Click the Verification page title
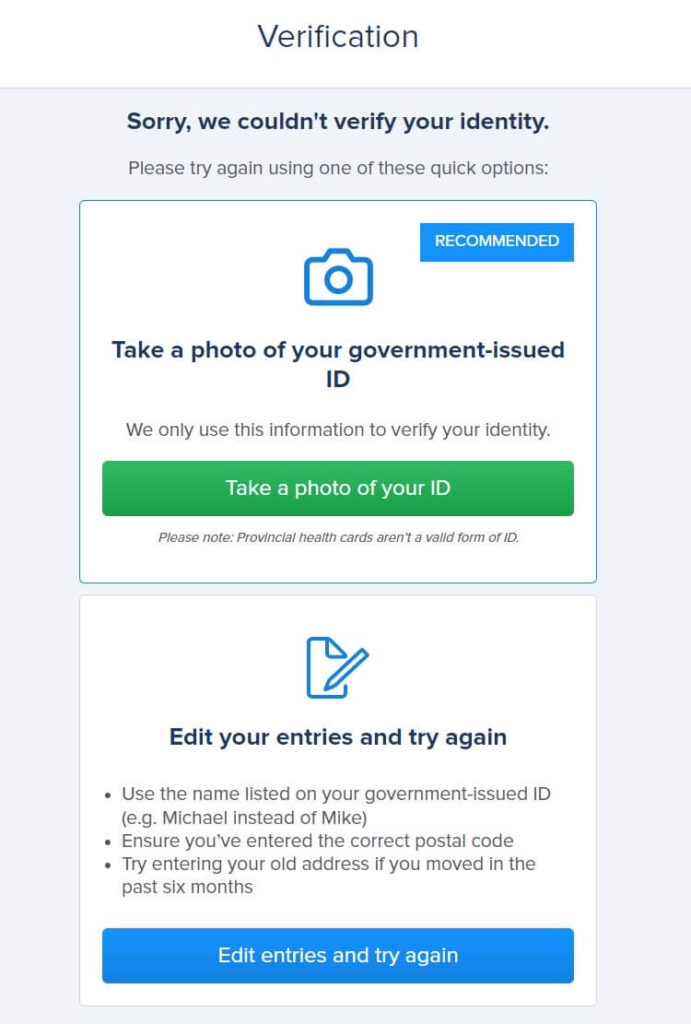Viewport: 691px width, 1024px height. [x=338, y=37]
